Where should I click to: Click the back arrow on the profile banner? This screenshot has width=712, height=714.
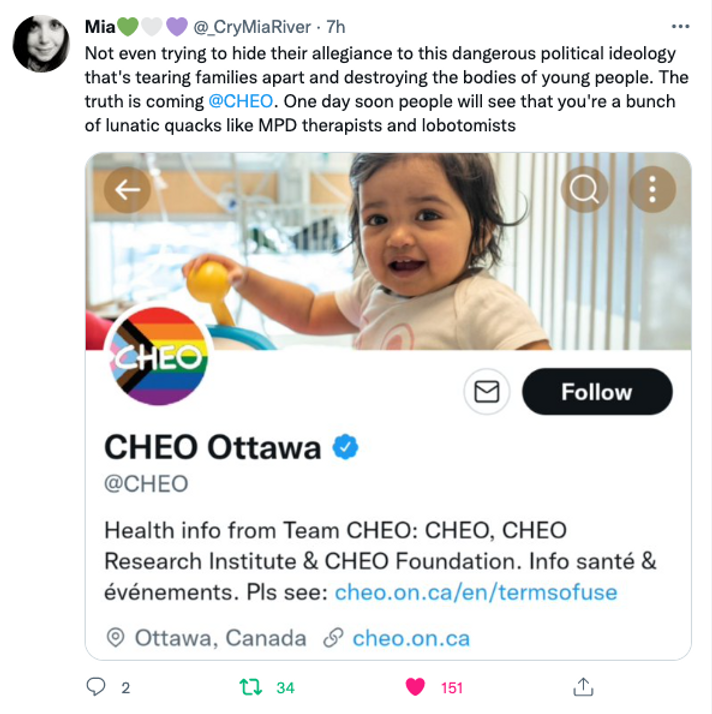pos(128,190)
